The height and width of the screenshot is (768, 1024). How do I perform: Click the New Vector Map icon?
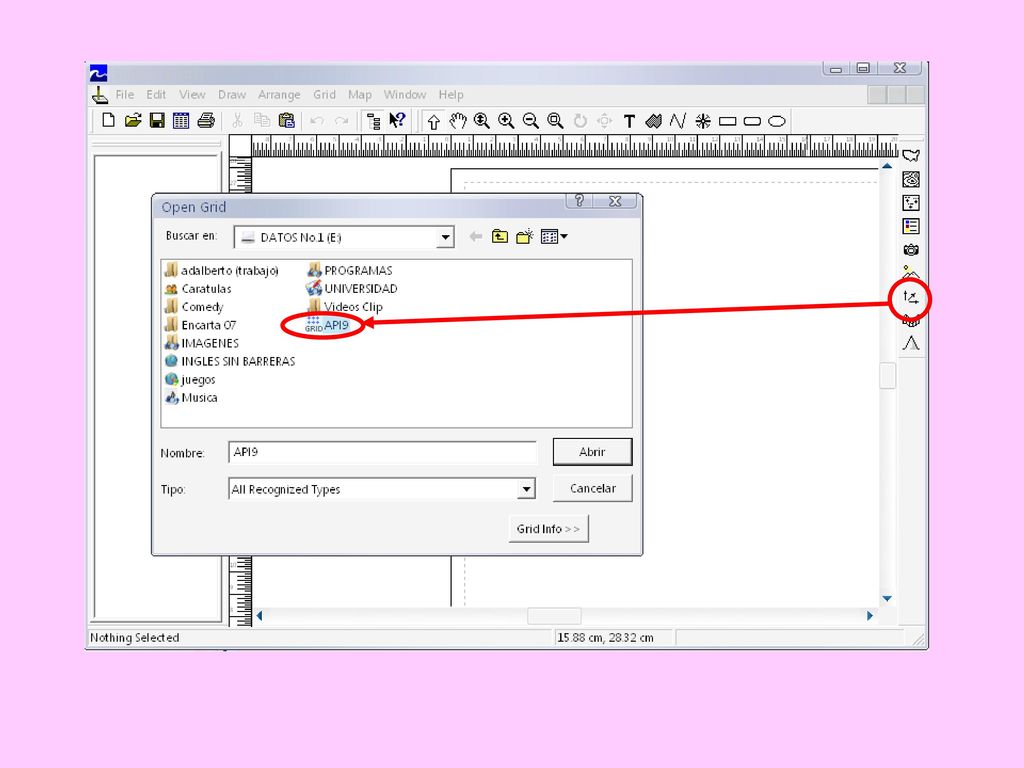910,298
